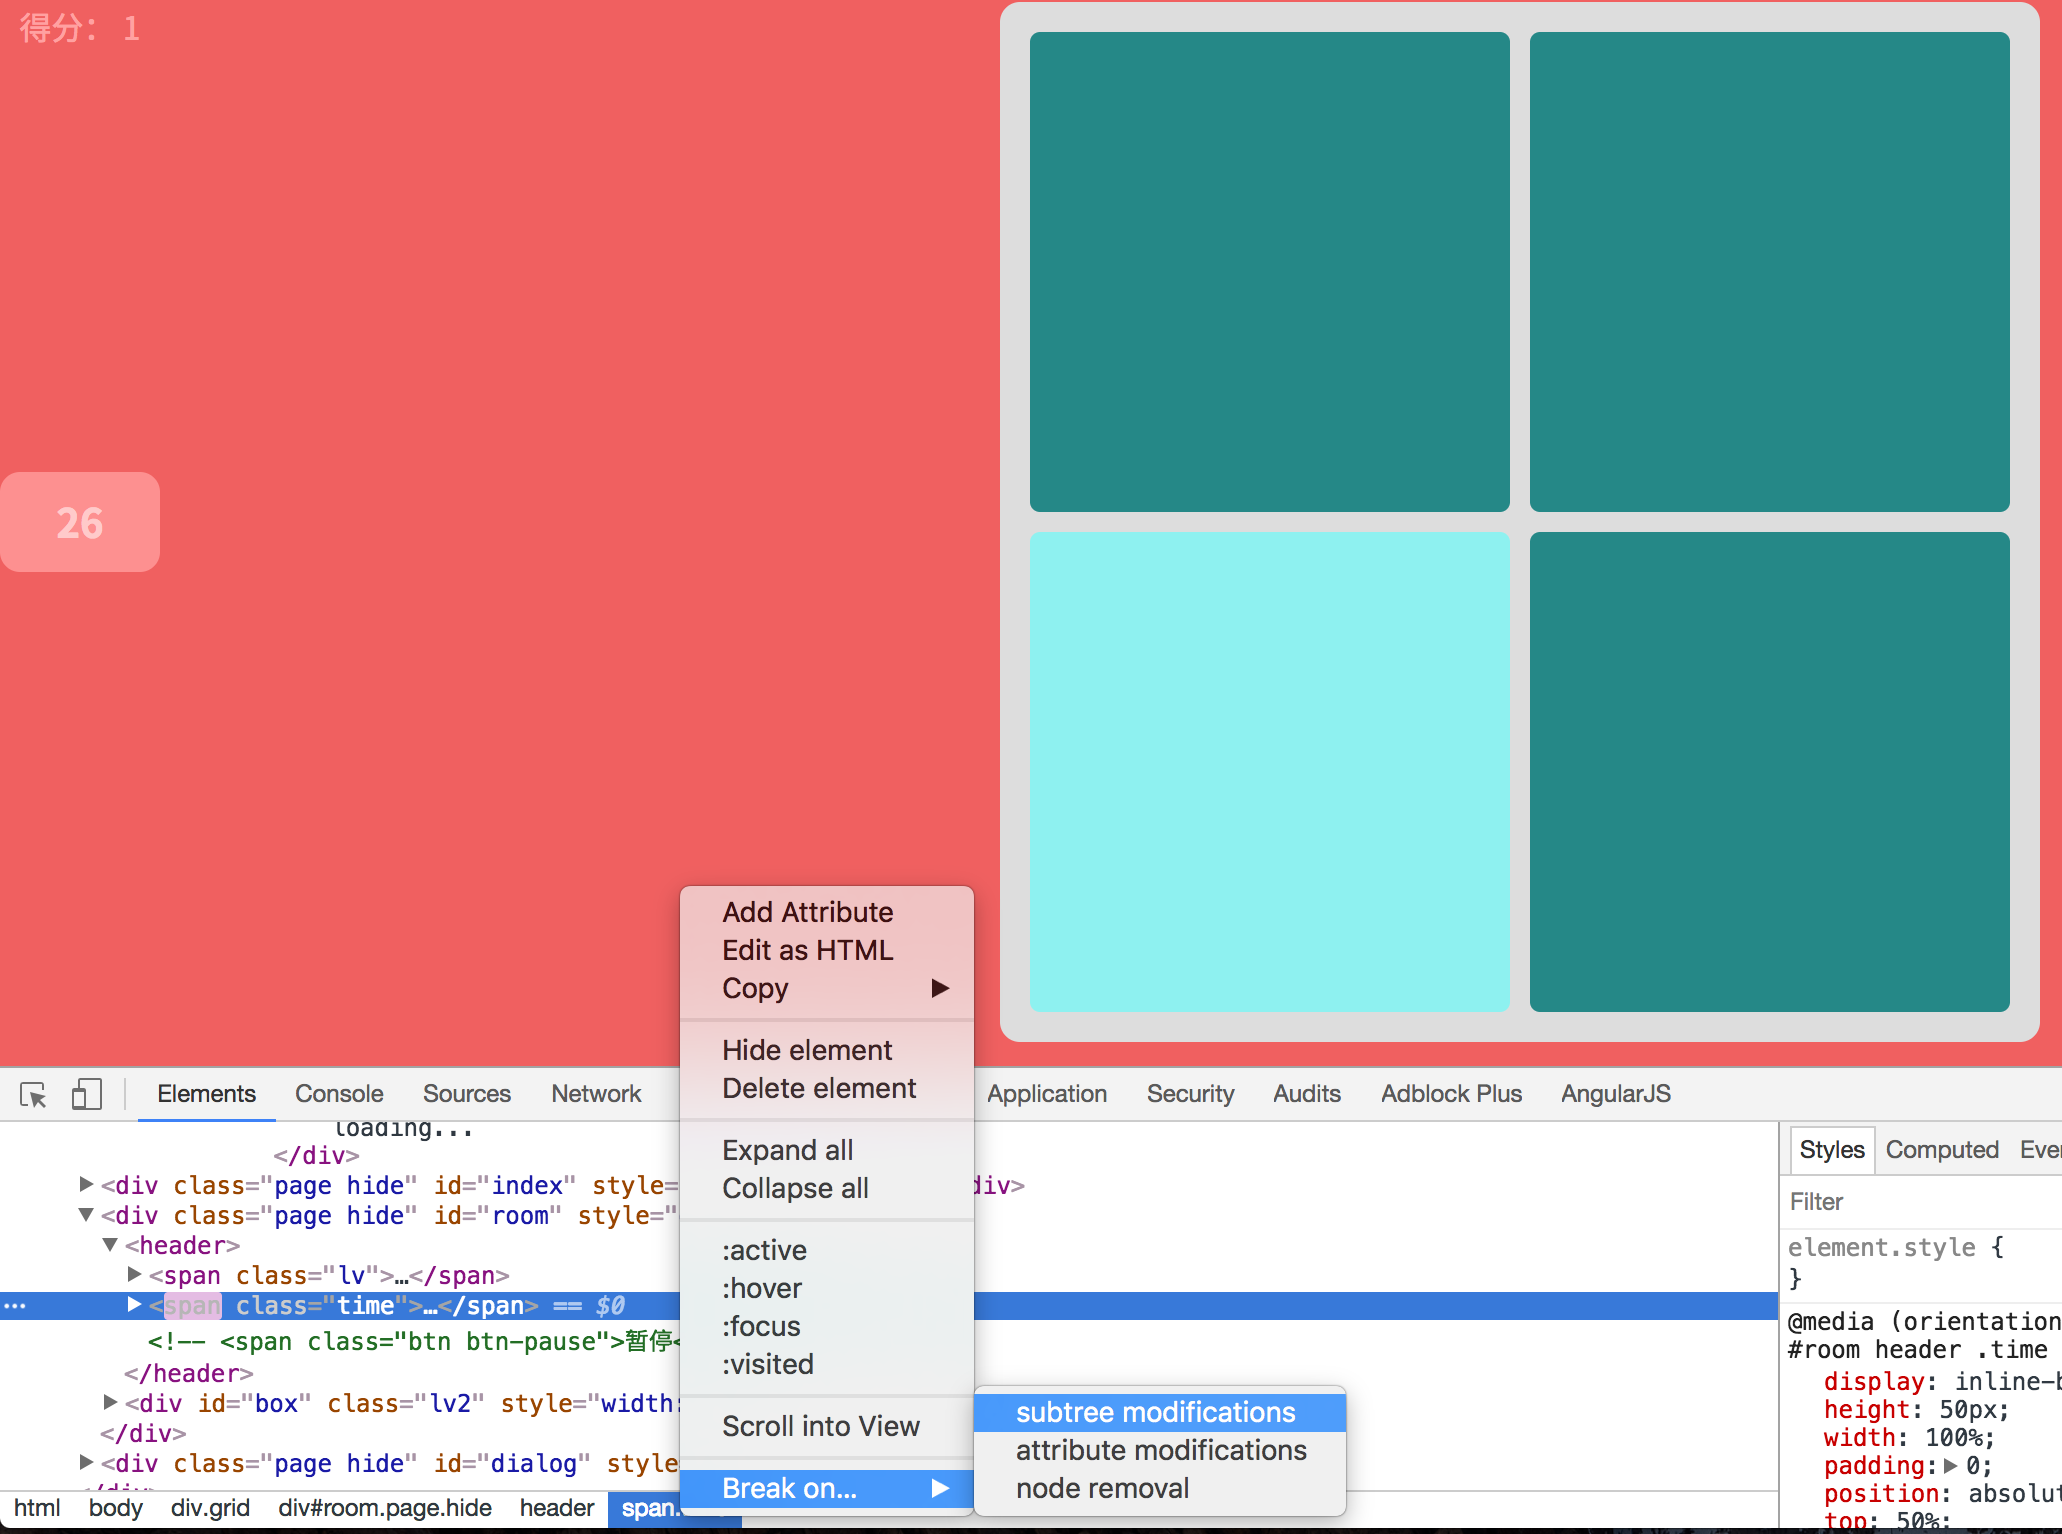
Task: Expand the span class lv node
Action: pos(134,1275)
